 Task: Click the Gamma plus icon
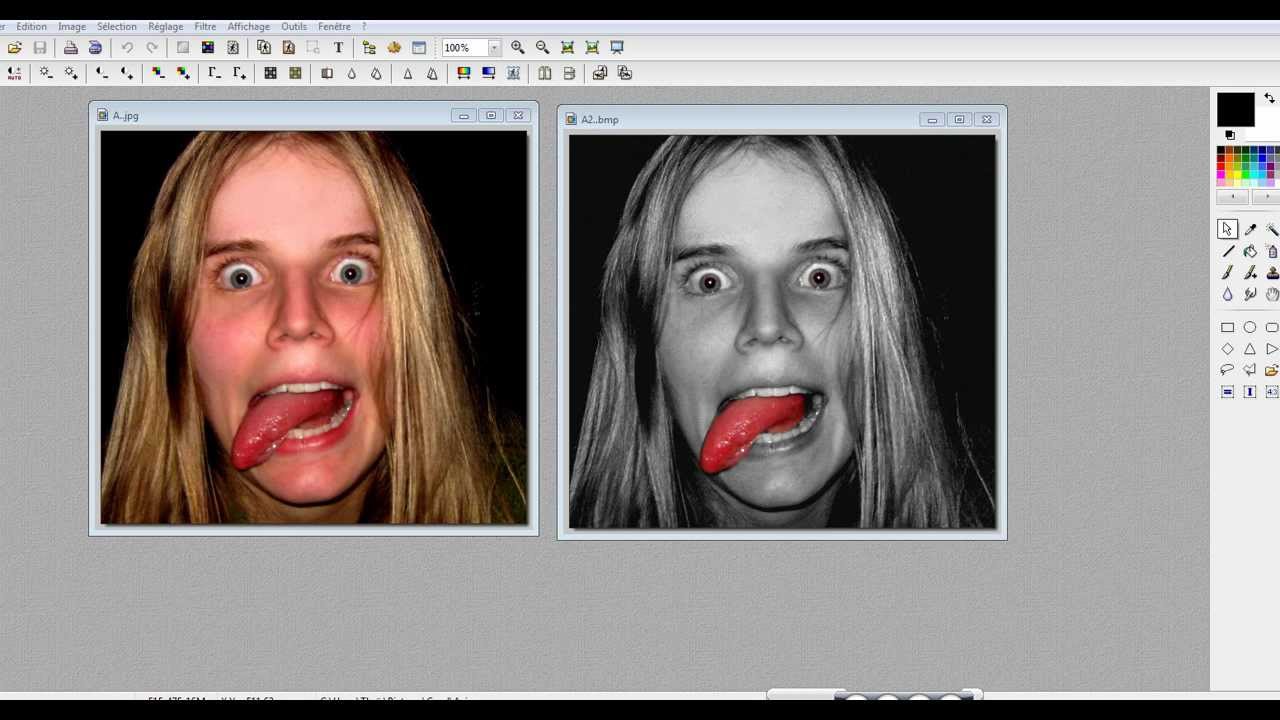coord(239,73)
